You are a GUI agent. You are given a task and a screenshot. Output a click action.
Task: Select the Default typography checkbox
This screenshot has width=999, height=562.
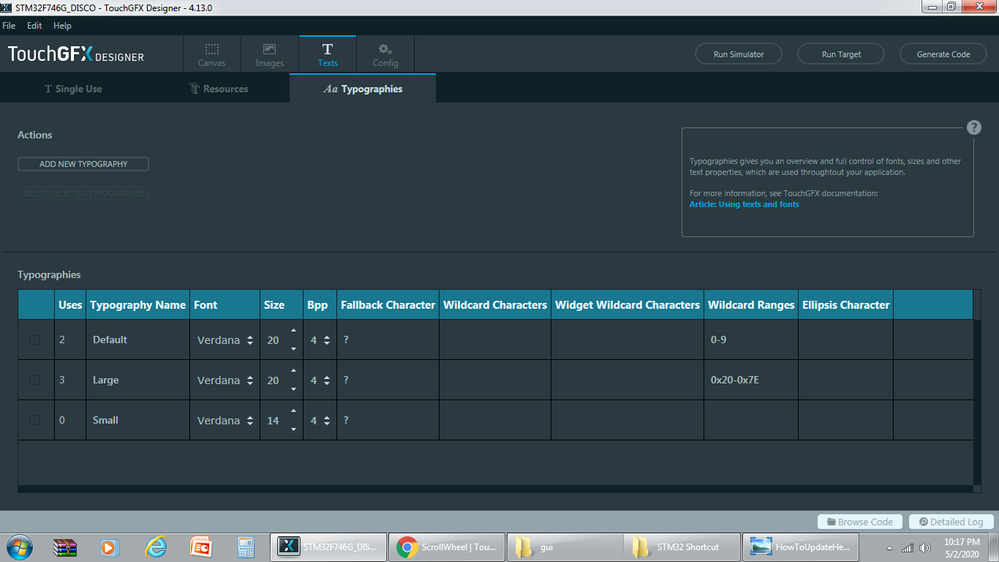35,340
